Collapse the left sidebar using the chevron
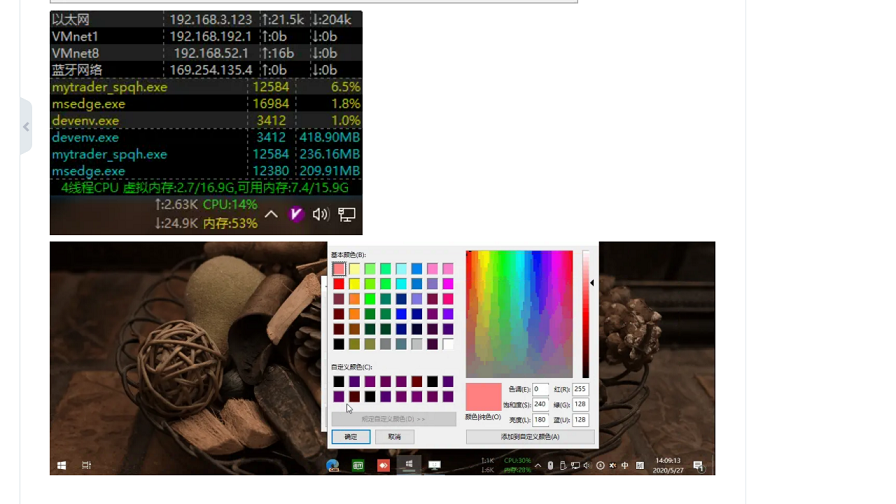 coord(26,127)
